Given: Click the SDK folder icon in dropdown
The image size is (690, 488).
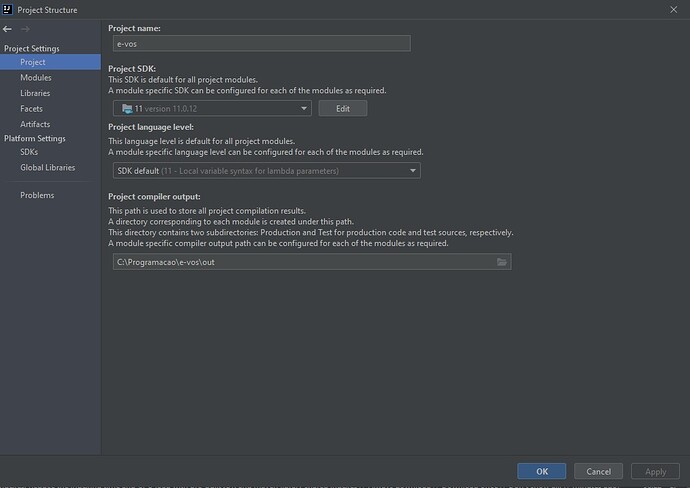Looking at the screenshot, I should 127,108.
